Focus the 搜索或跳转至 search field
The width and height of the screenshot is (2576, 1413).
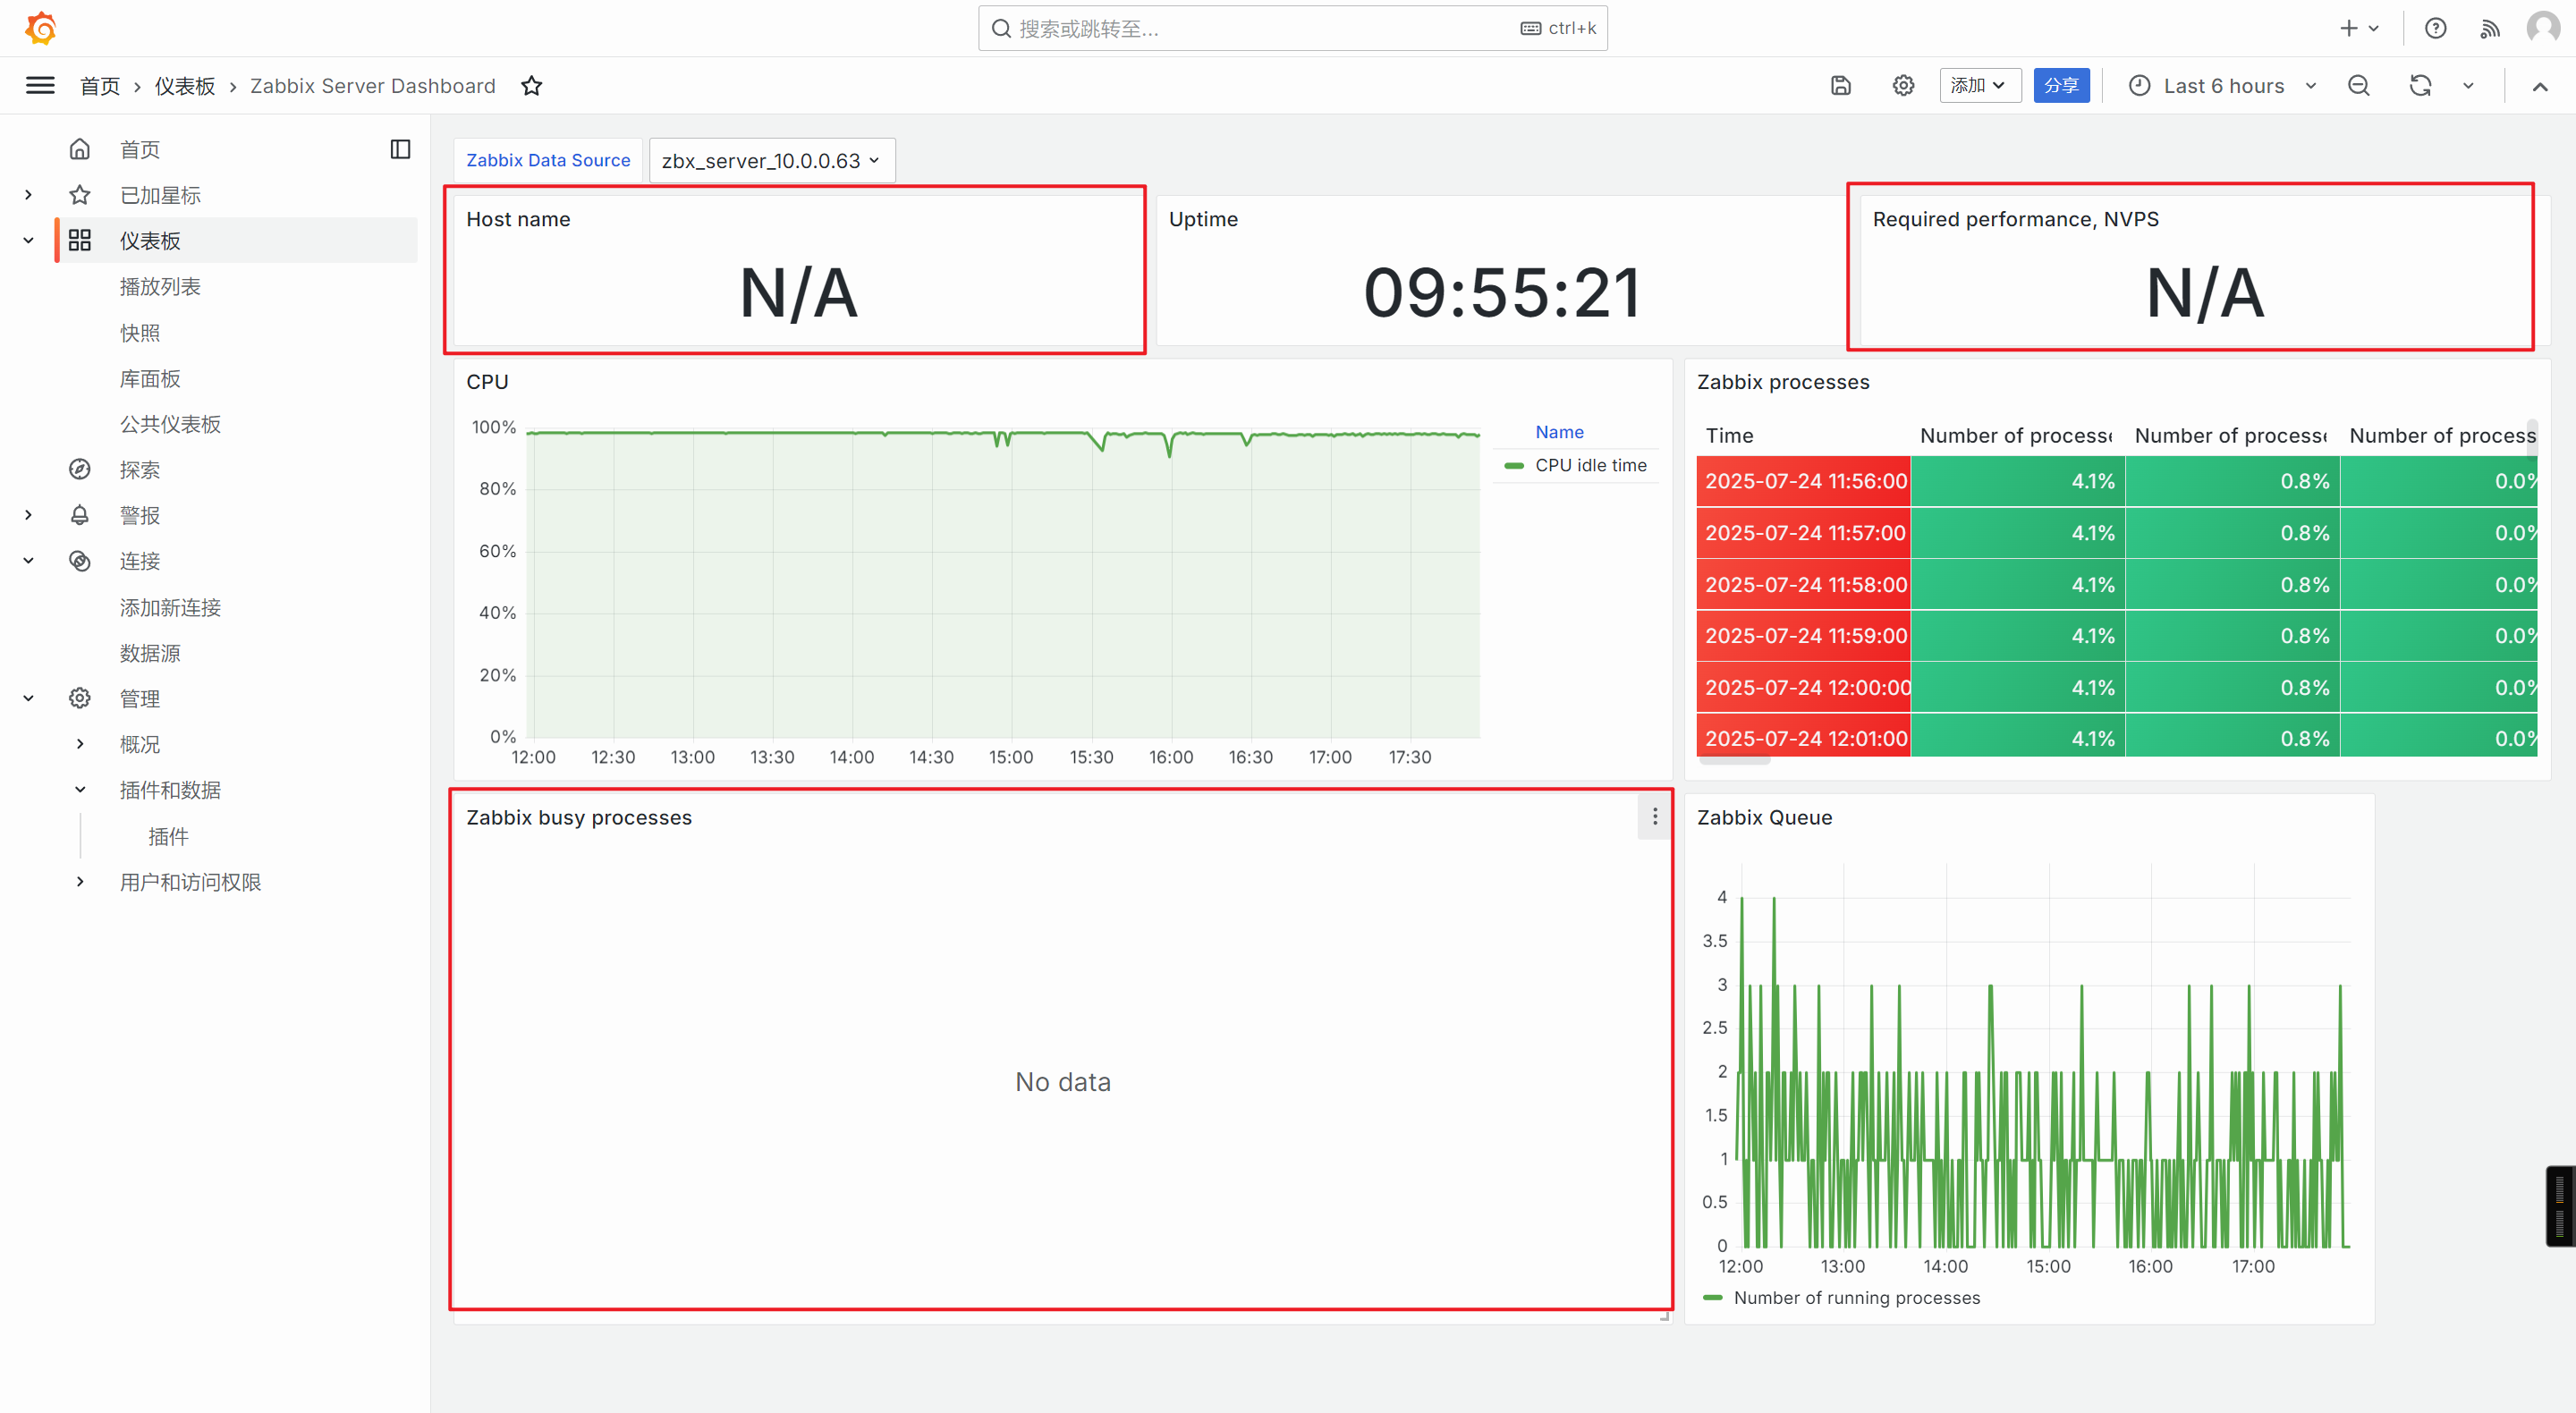(1292, 28)
